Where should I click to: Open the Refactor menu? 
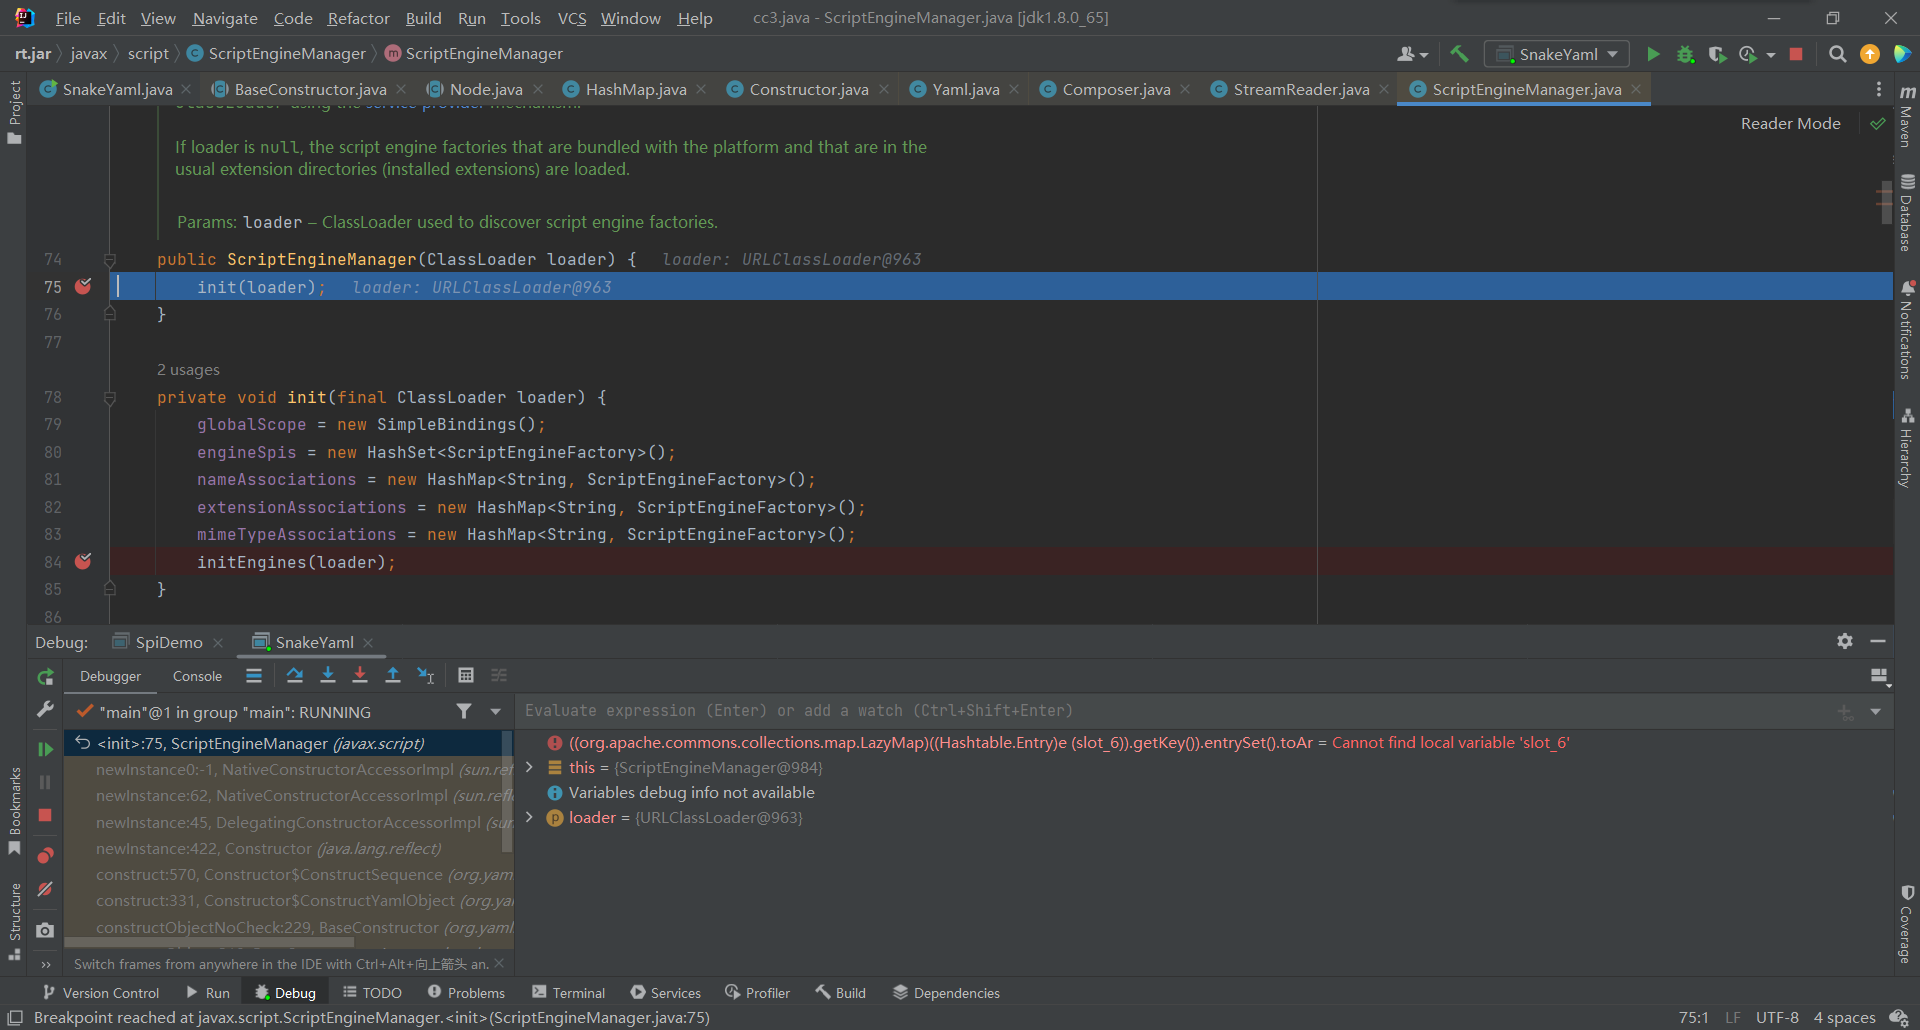tap(358, 18)
